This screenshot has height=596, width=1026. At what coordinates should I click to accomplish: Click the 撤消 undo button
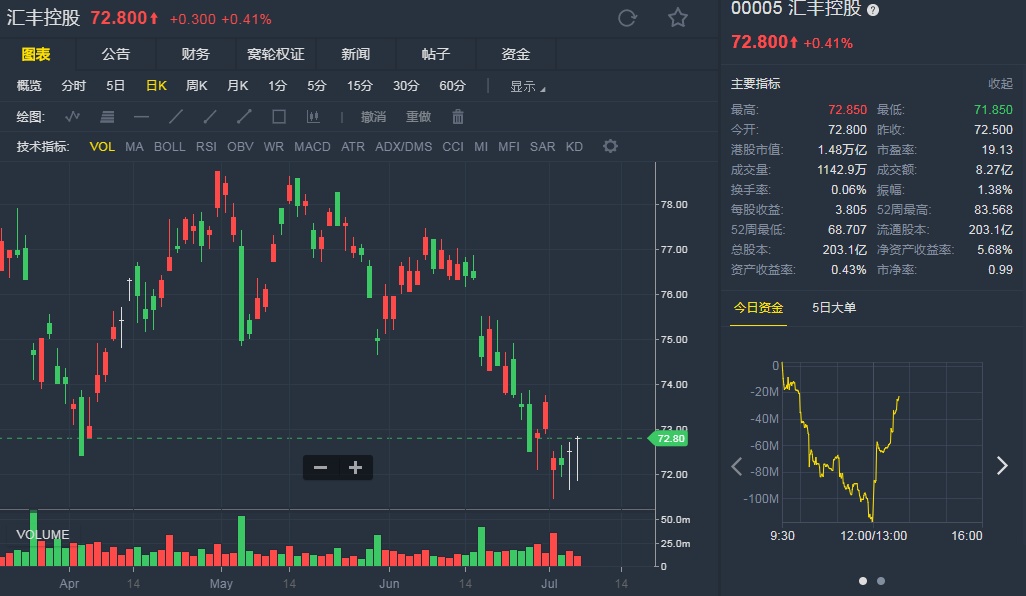(373, 117)
